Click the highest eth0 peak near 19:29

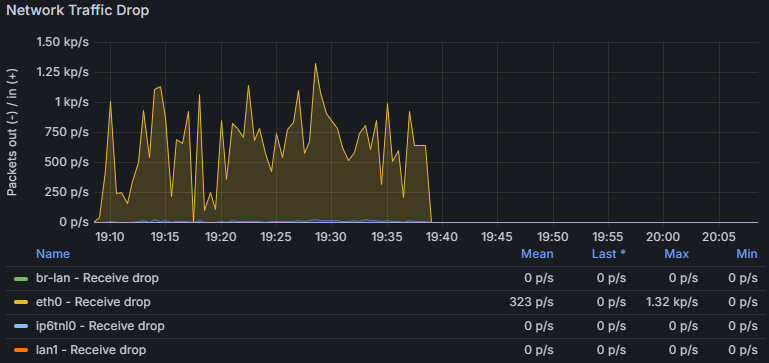click(315, 64)
